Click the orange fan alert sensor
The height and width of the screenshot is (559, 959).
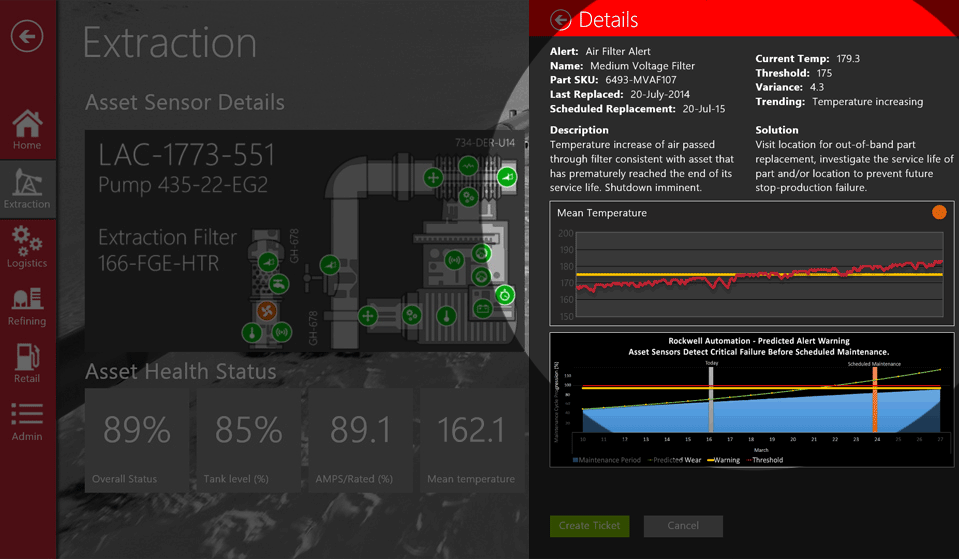[265, 312]
